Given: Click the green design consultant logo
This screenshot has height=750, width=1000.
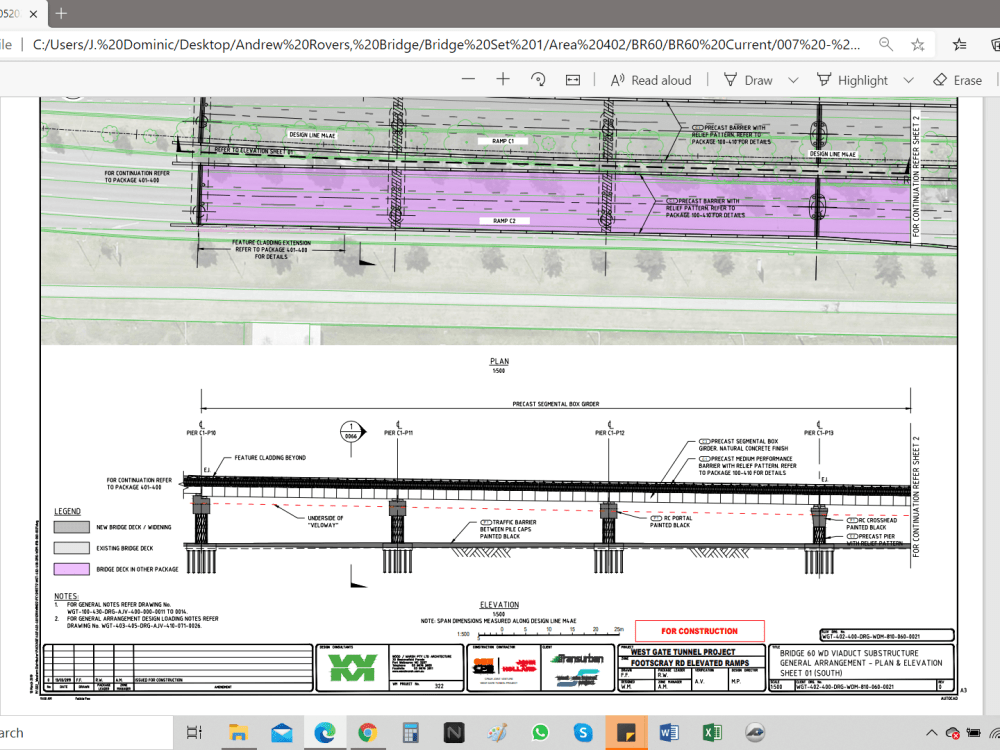Looking at the screenshot, I should pyautogui.click(x=352, y=667).
